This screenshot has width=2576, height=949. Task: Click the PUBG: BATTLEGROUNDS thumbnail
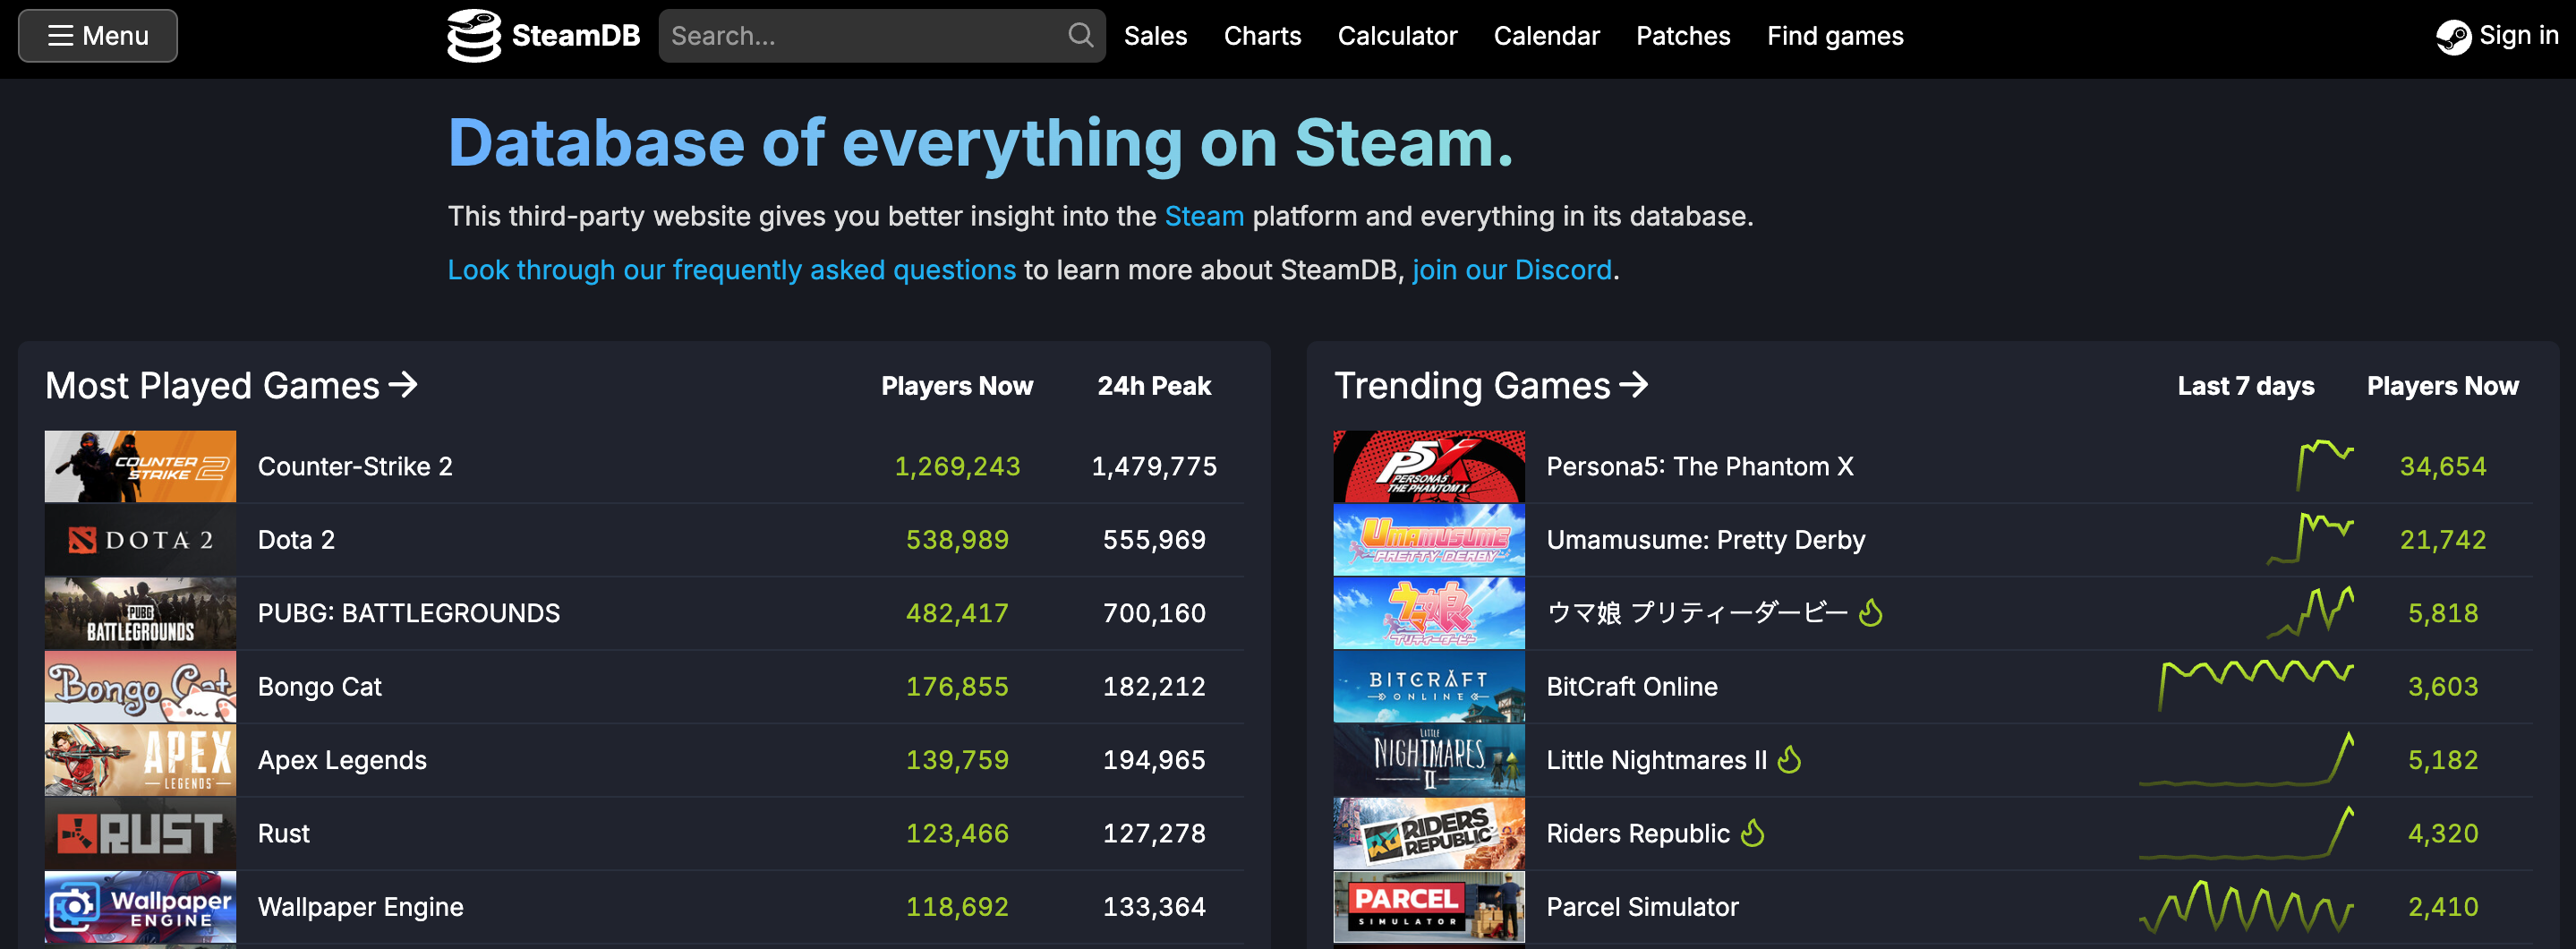[140, 613]
